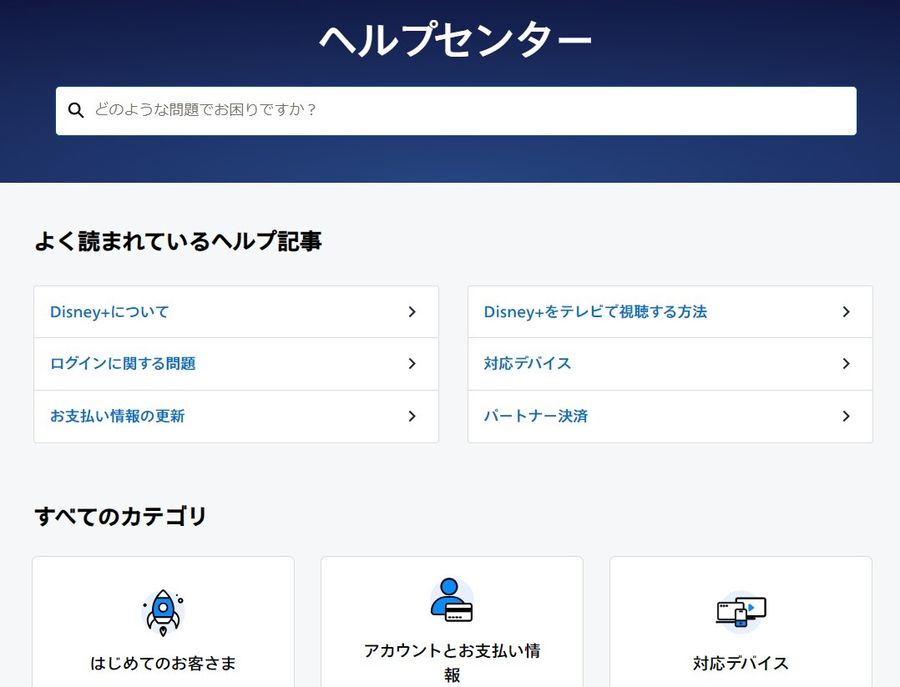Open ログインに関する問題 help article
Viewport: 900px width, 687px height.
pyautogui.click(x=236, y=364)
